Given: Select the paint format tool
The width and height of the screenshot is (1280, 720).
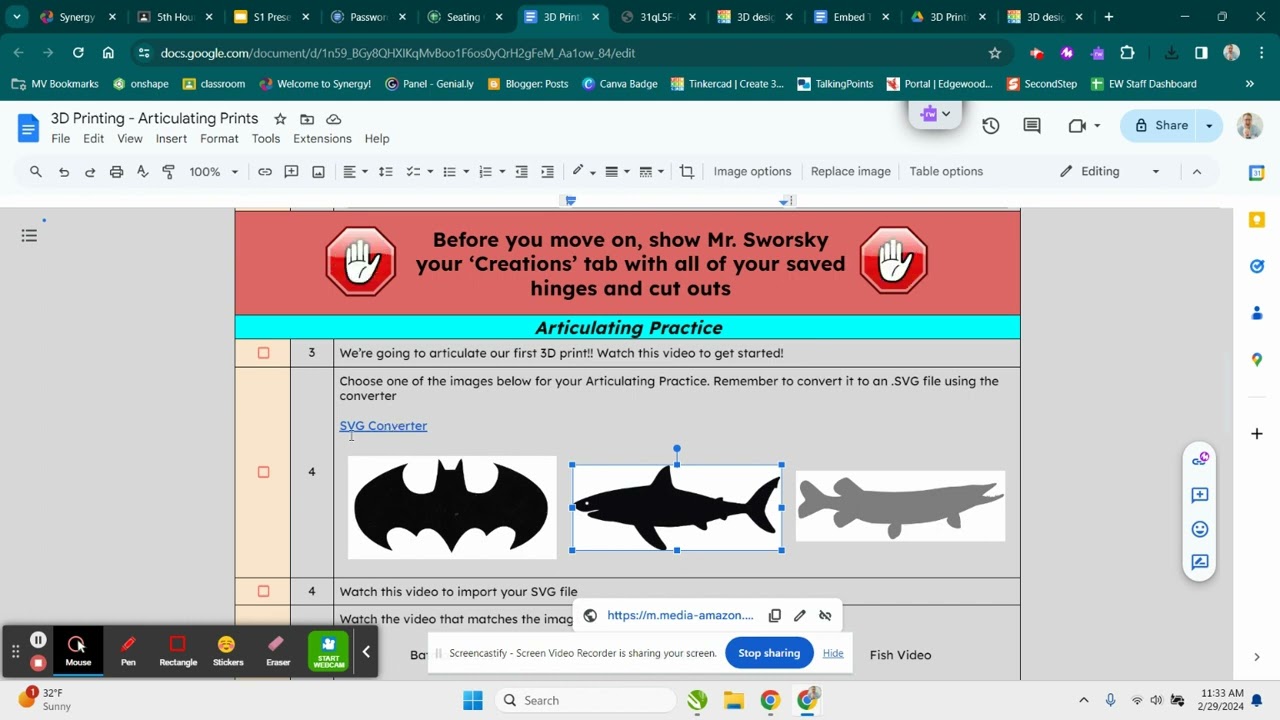Looking at the screenshot, I should click(x=168, y=172).
